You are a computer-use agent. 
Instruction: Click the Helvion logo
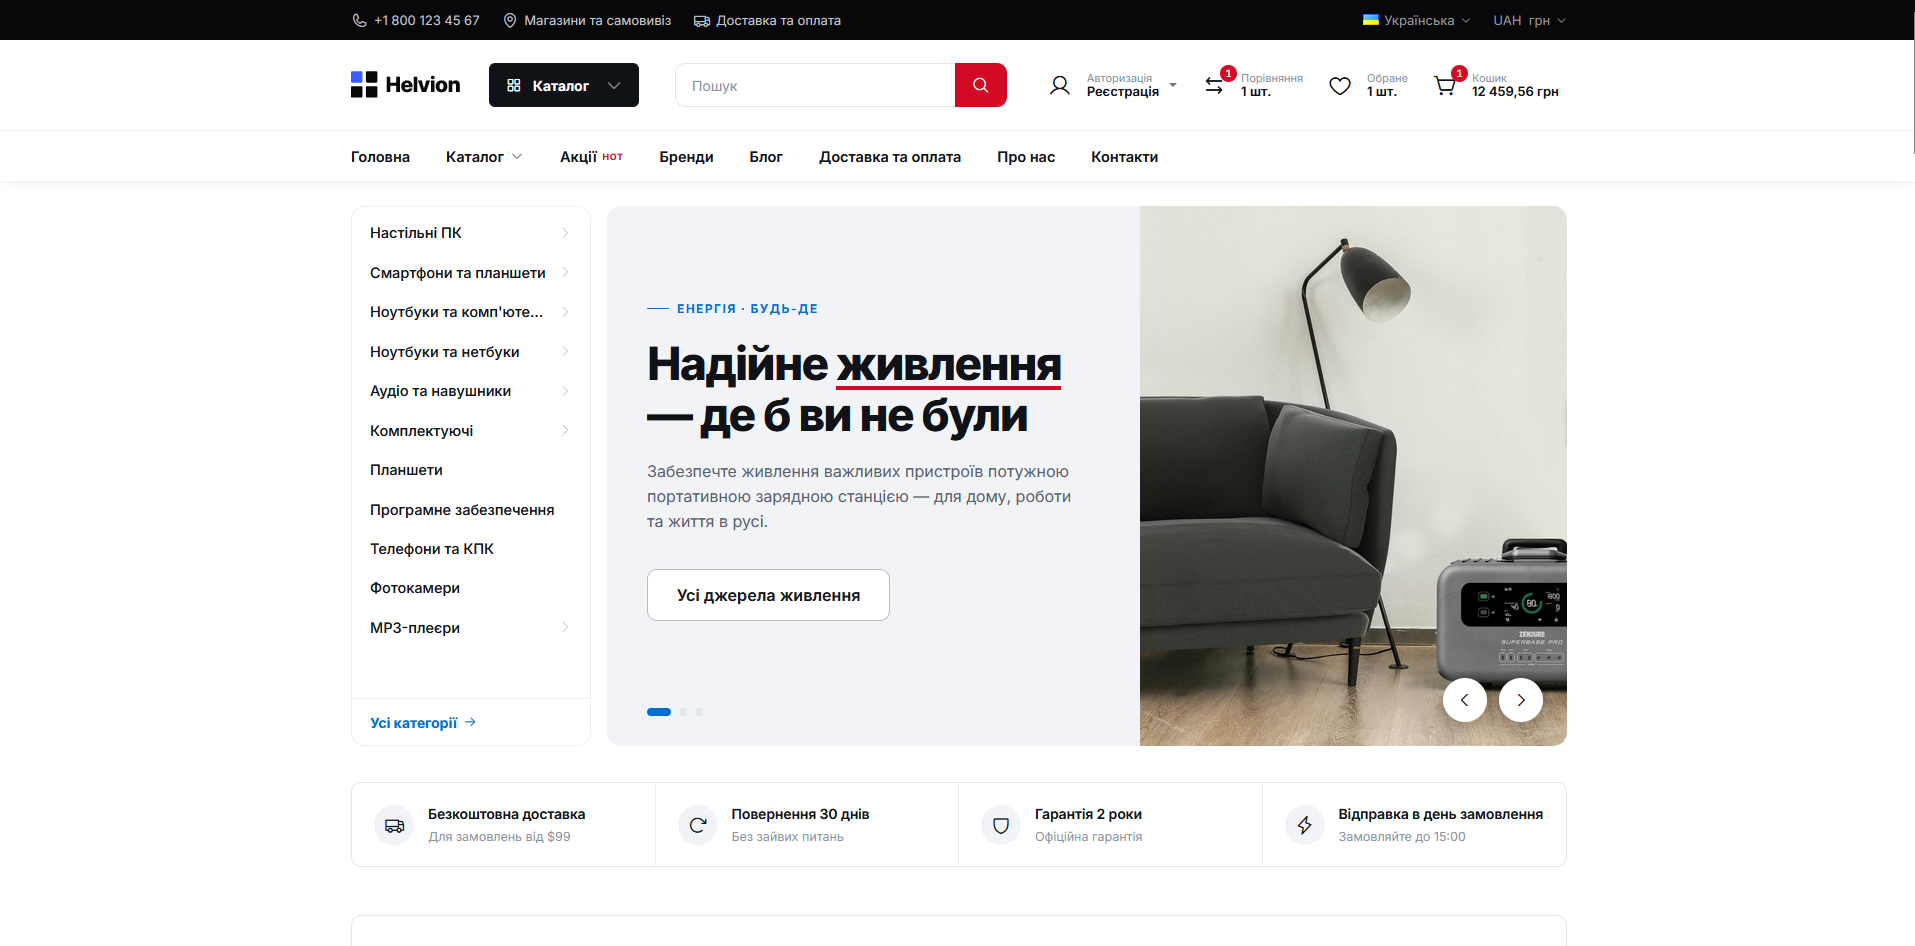[405, 85]
